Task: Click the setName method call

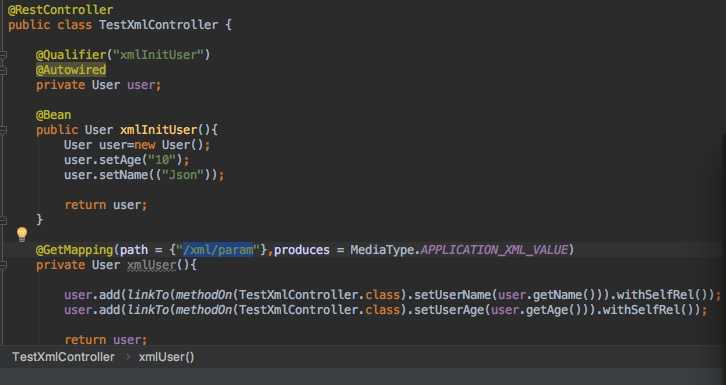Action: [123, 175]
